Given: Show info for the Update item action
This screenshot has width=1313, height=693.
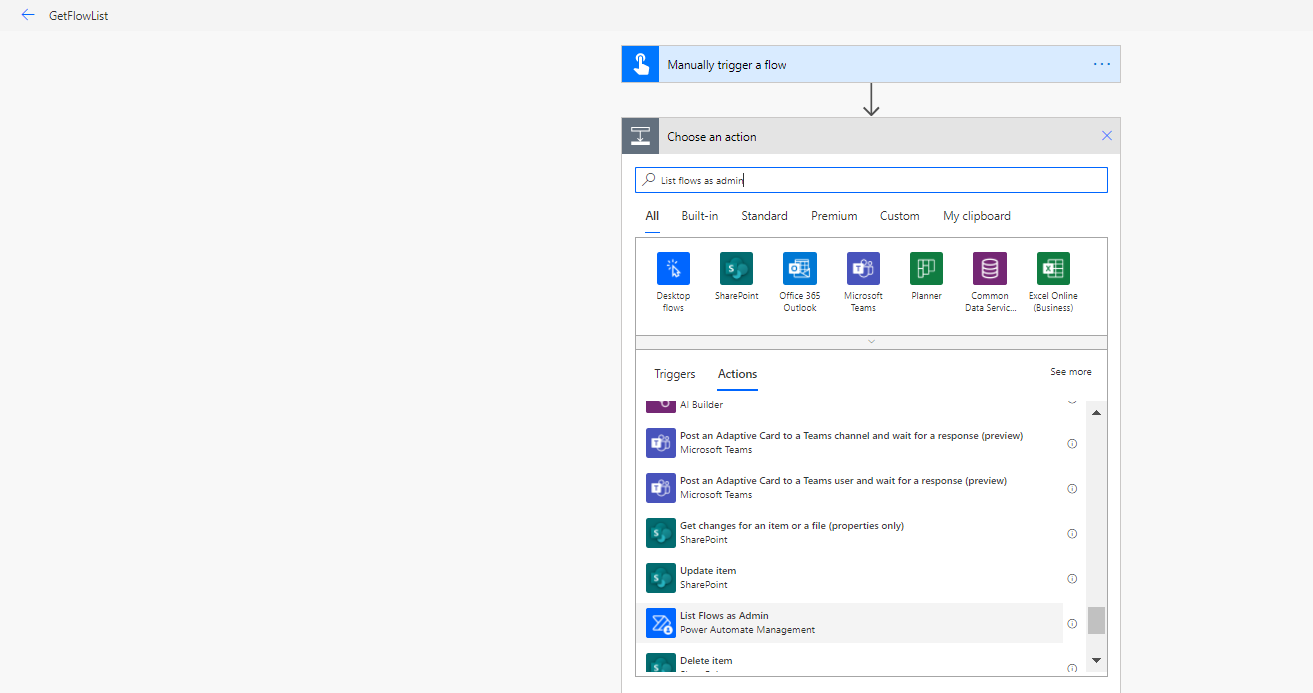Looking at the screenshot, I should coord(1072,578).
